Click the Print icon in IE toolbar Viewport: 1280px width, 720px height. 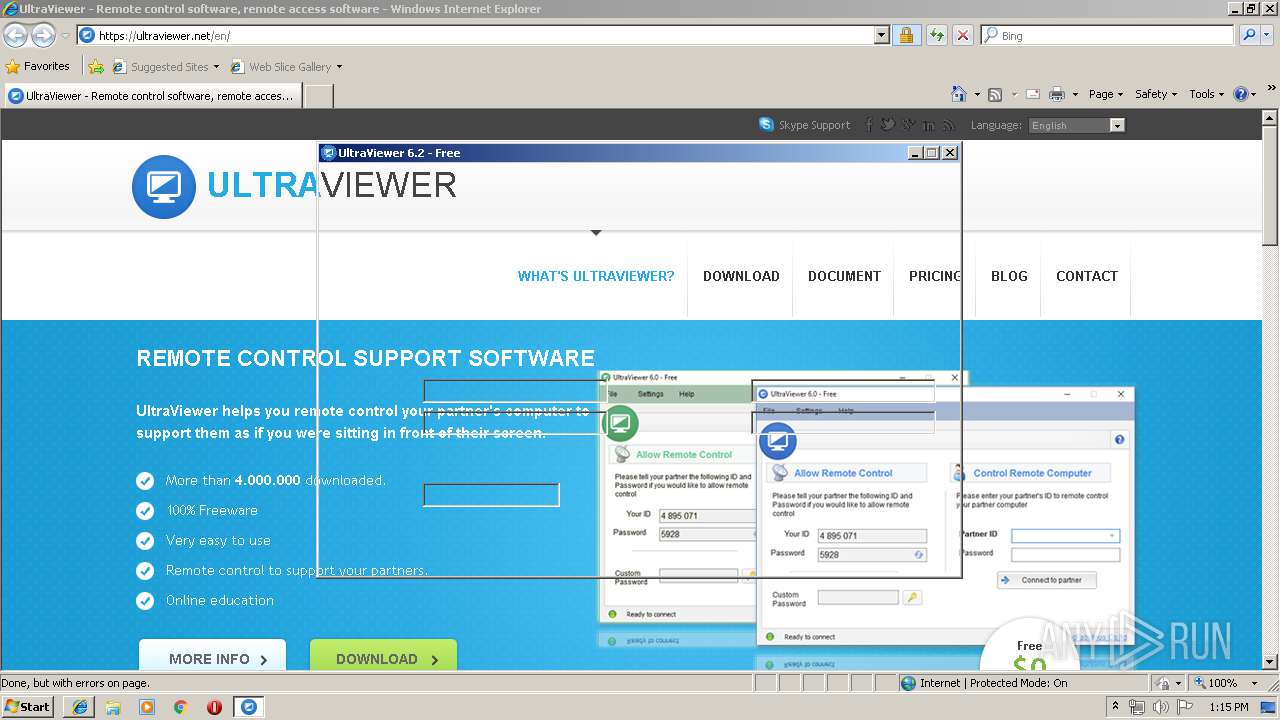[x=1057, y=94]
